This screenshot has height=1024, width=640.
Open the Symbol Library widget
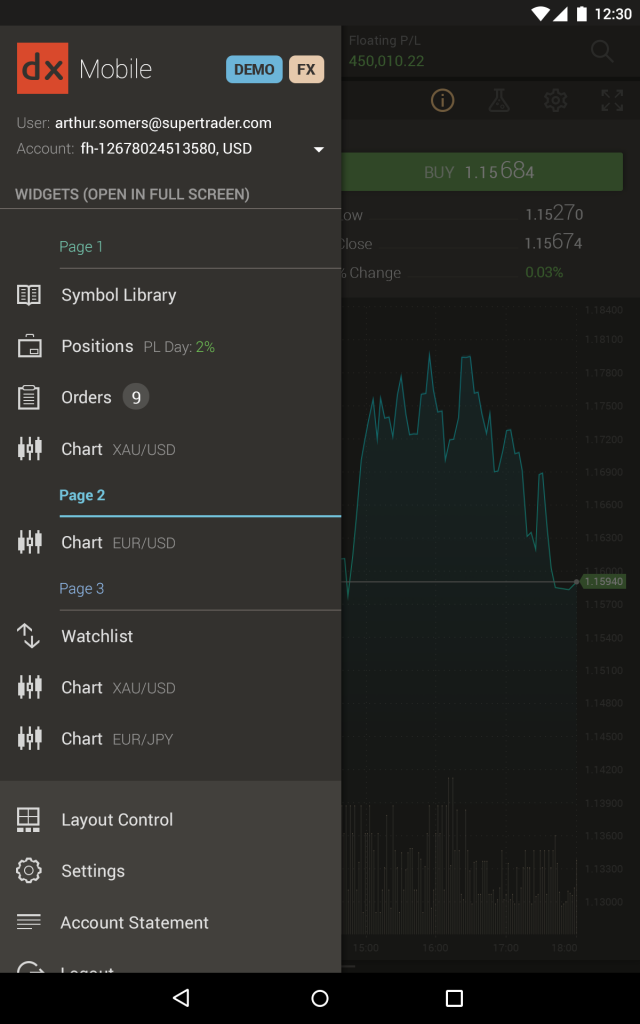pyautogui.click(x=120, y=294)
